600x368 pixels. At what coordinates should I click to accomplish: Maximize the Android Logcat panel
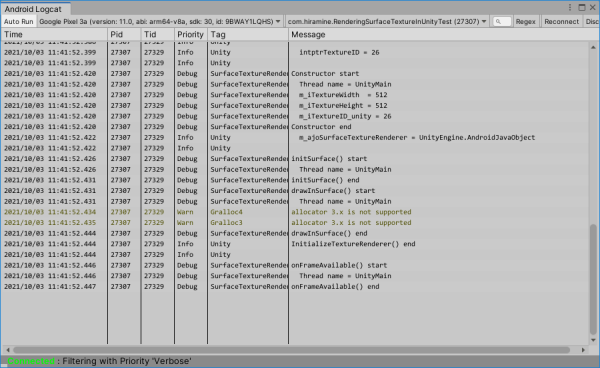coord(582,8)
